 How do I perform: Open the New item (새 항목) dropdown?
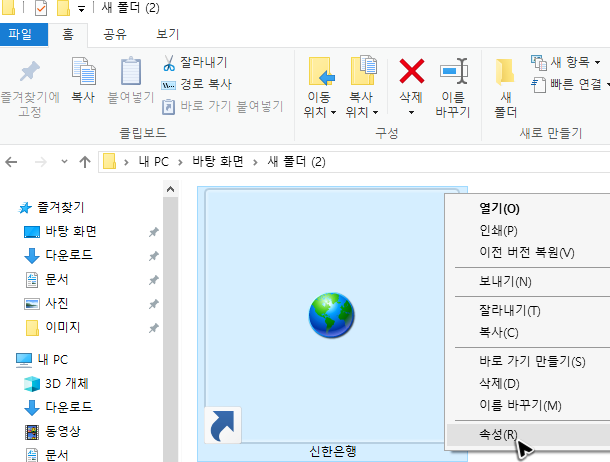coord(566,62)
